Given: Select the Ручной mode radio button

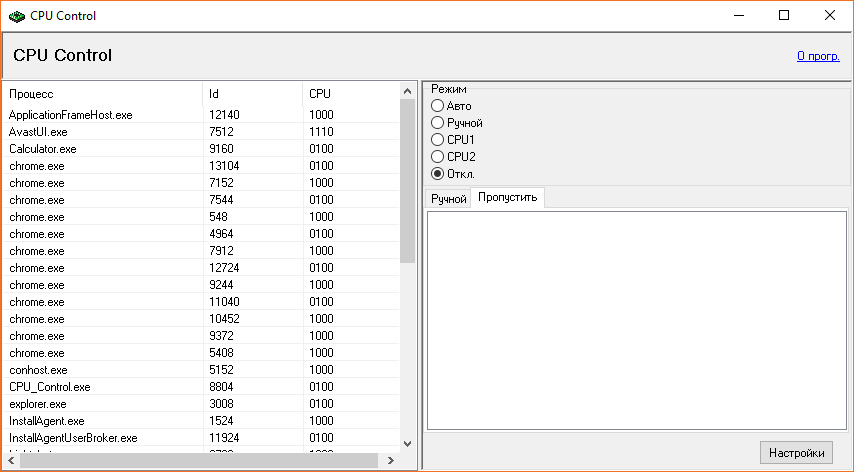Looking at the screenshot, I should click(x=437, y=123).
